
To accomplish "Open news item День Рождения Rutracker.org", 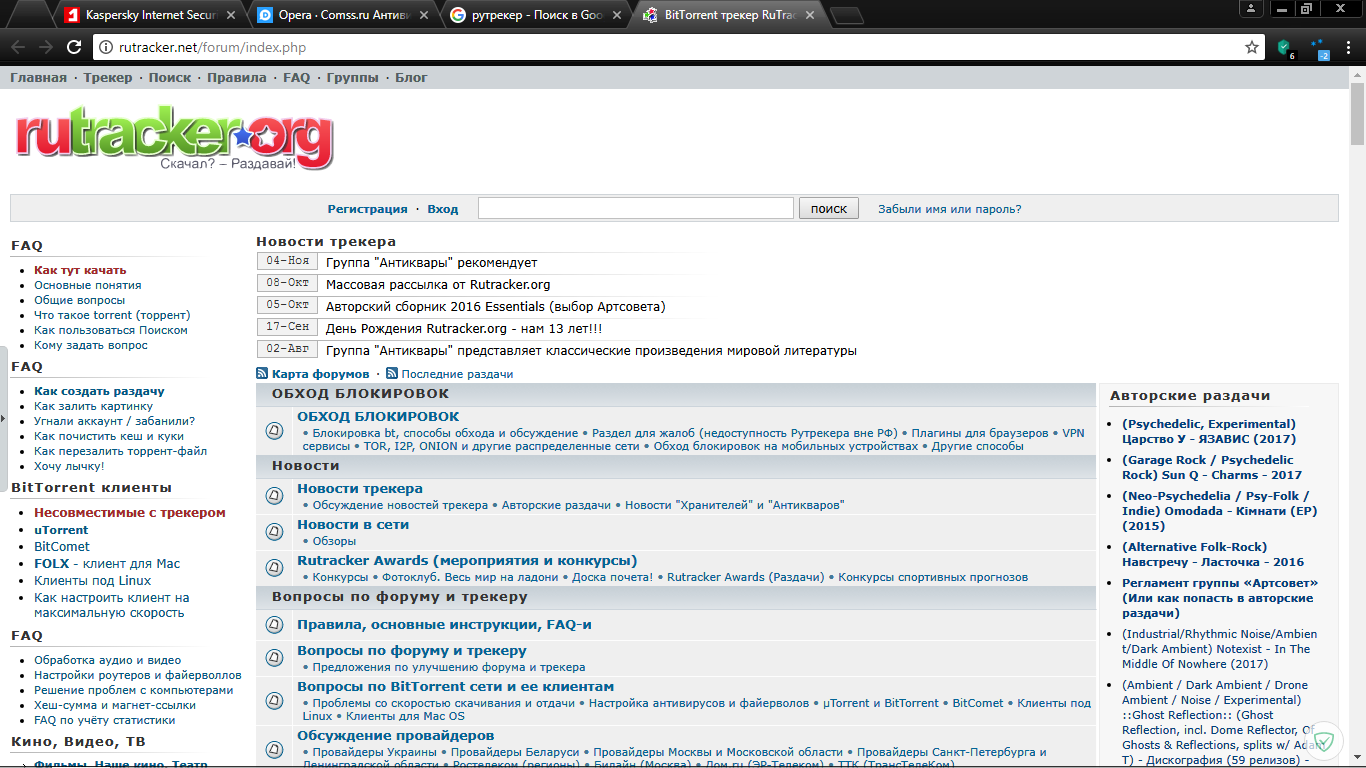I will (464, 328).
